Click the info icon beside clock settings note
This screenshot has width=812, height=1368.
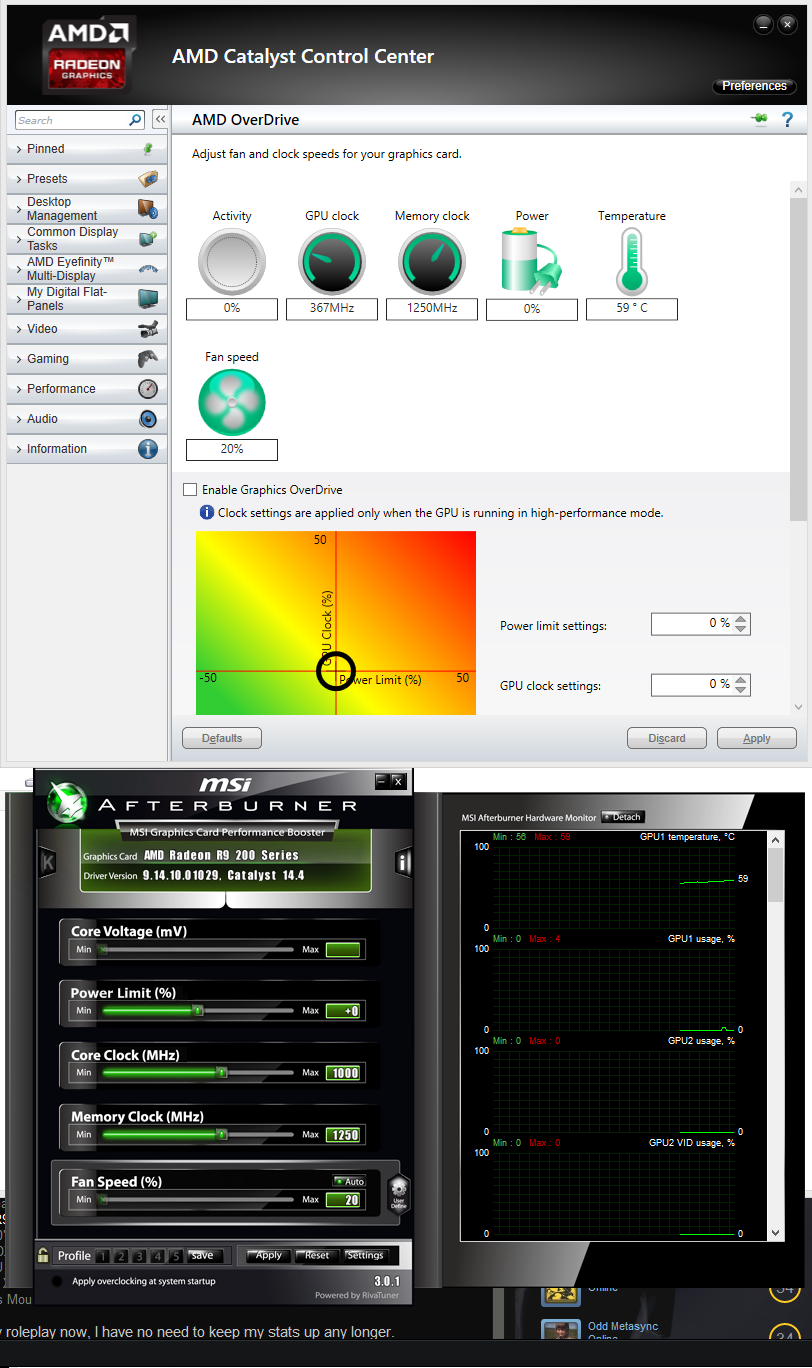207,512
